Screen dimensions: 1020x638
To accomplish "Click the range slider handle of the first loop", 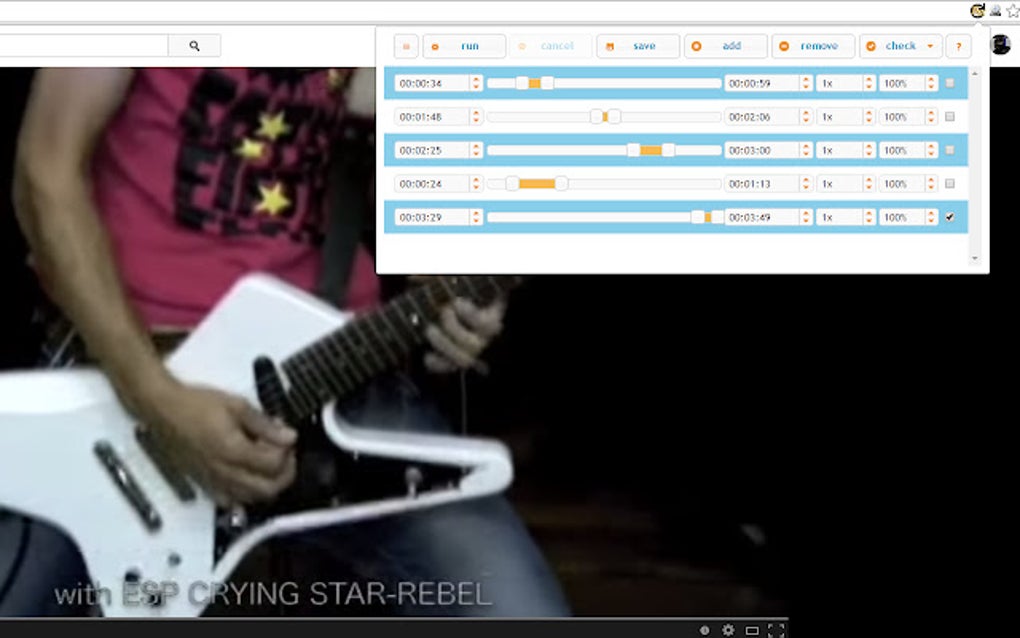I will (532, 83).
